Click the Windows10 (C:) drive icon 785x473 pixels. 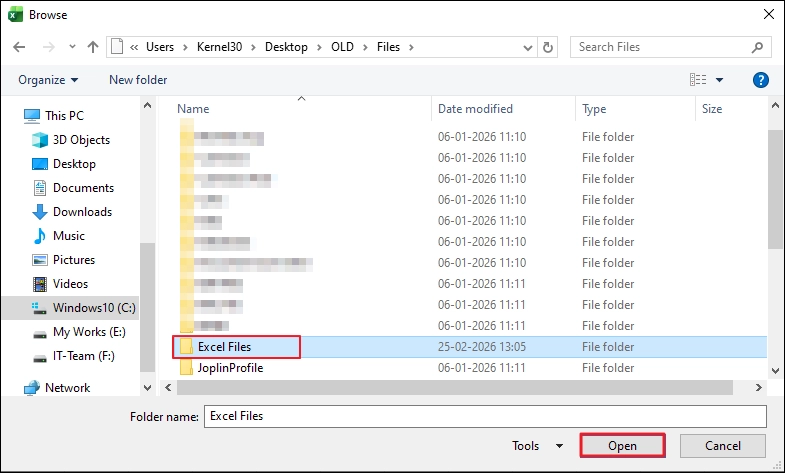click(x=39, y=308)
